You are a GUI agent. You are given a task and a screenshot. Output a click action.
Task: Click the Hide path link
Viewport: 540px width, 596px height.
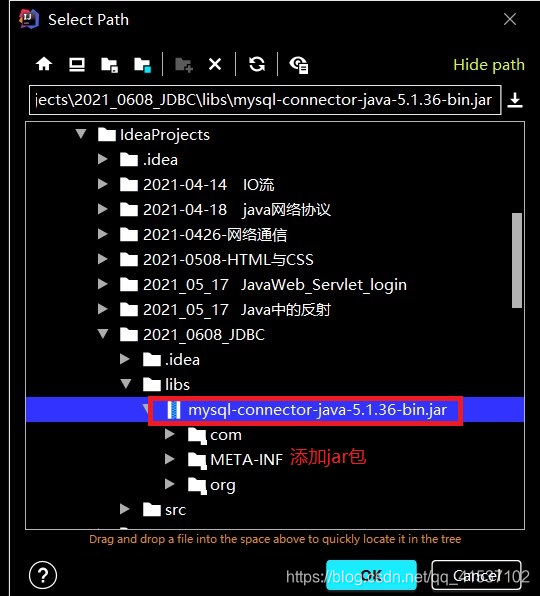[x=489, y=65]
